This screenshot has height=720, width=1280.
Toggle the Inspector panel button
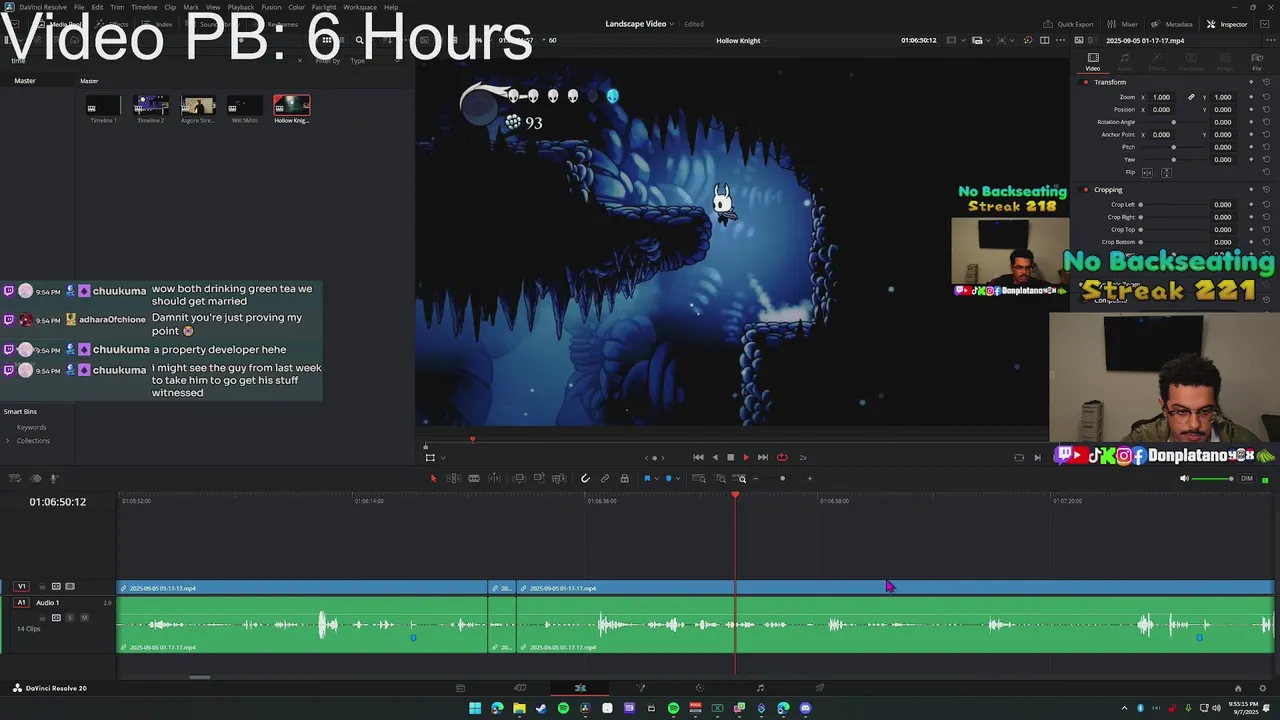[1227, 24]
